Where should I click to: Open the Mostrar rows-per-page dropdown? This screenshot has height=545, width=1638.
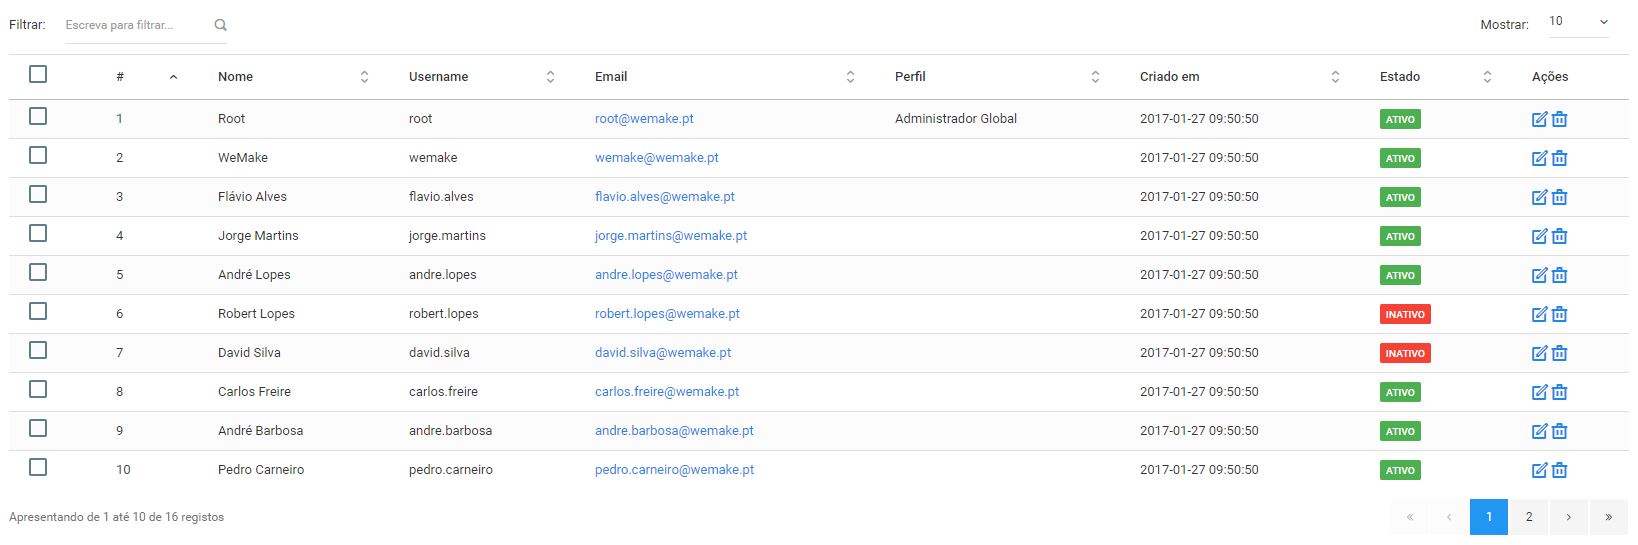tap(1578, 22)
